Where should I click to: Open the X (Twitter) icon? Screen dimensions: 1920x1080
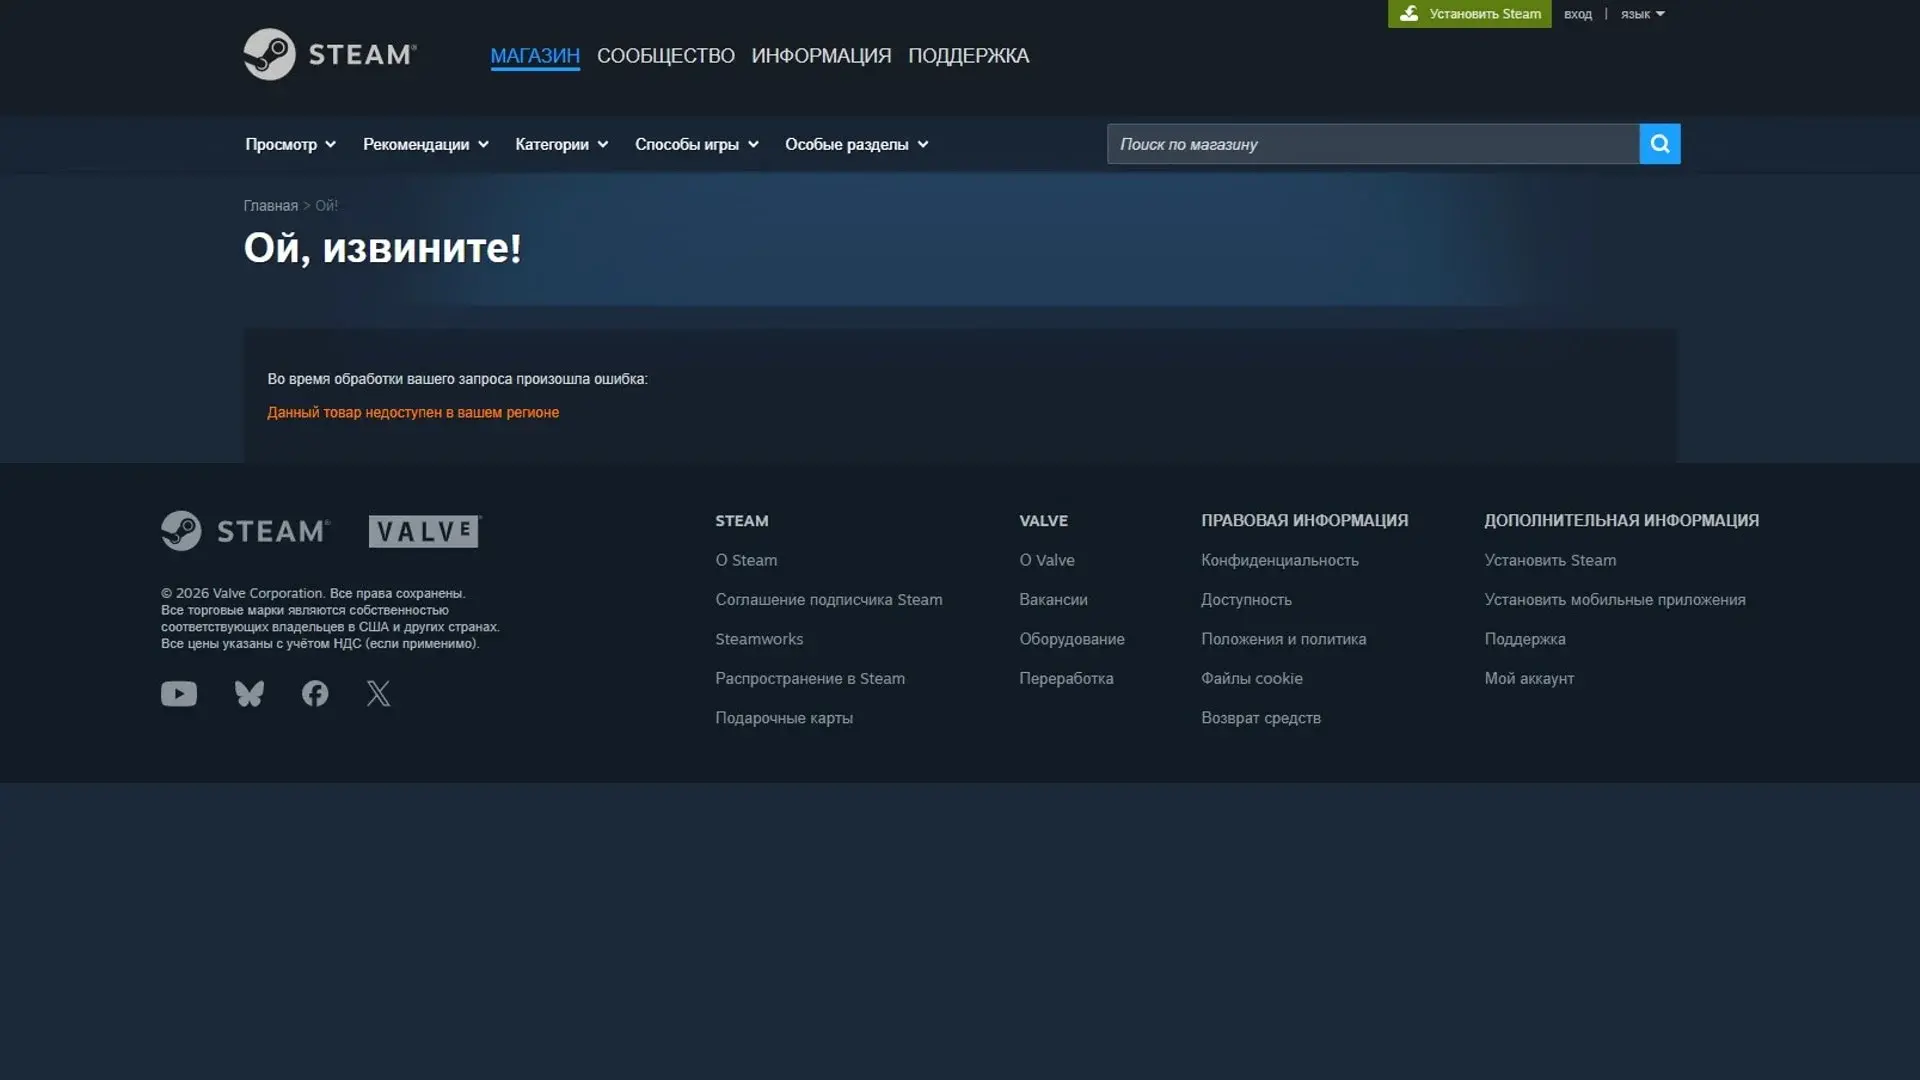pos(378,693)
